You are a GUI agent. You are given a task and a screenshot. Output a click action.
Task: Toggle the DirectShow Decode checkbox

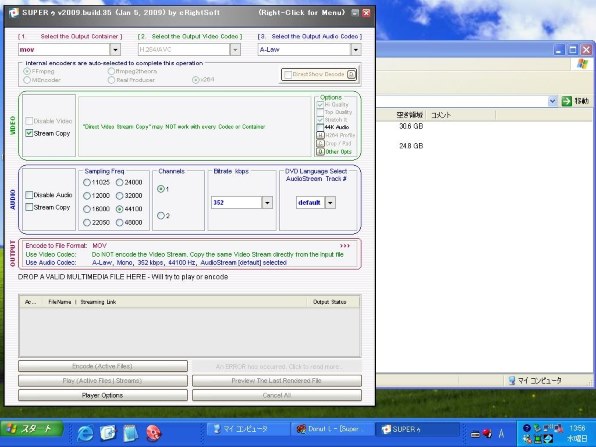pos(288,74)
